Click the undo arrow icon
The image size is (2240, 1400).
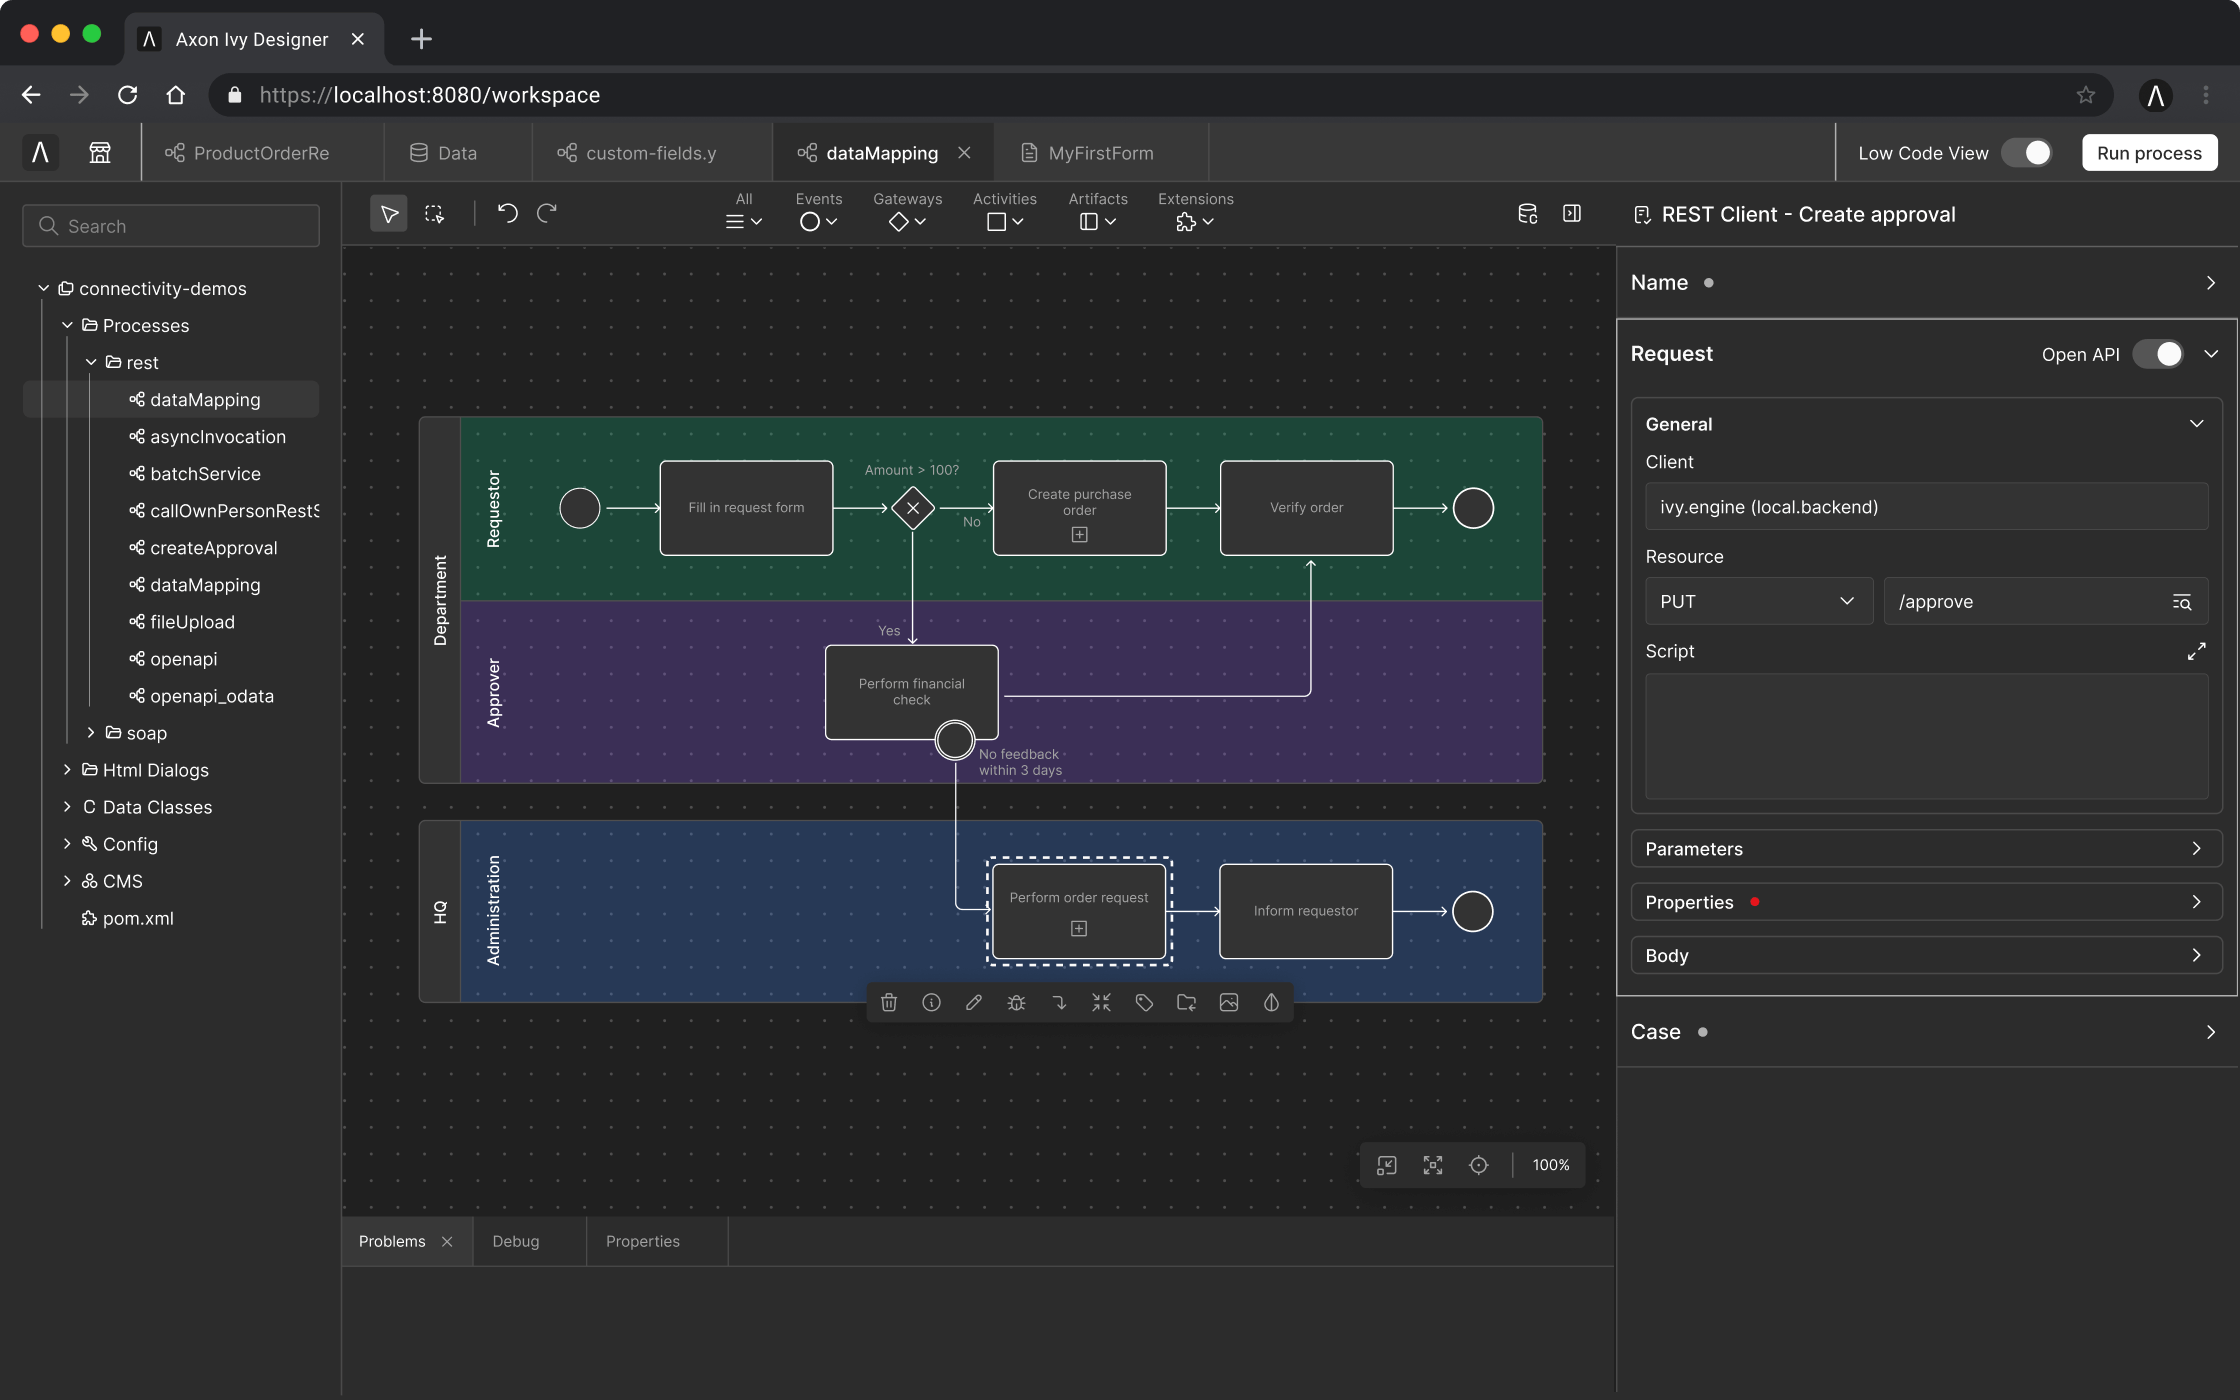tap(507, 214)
